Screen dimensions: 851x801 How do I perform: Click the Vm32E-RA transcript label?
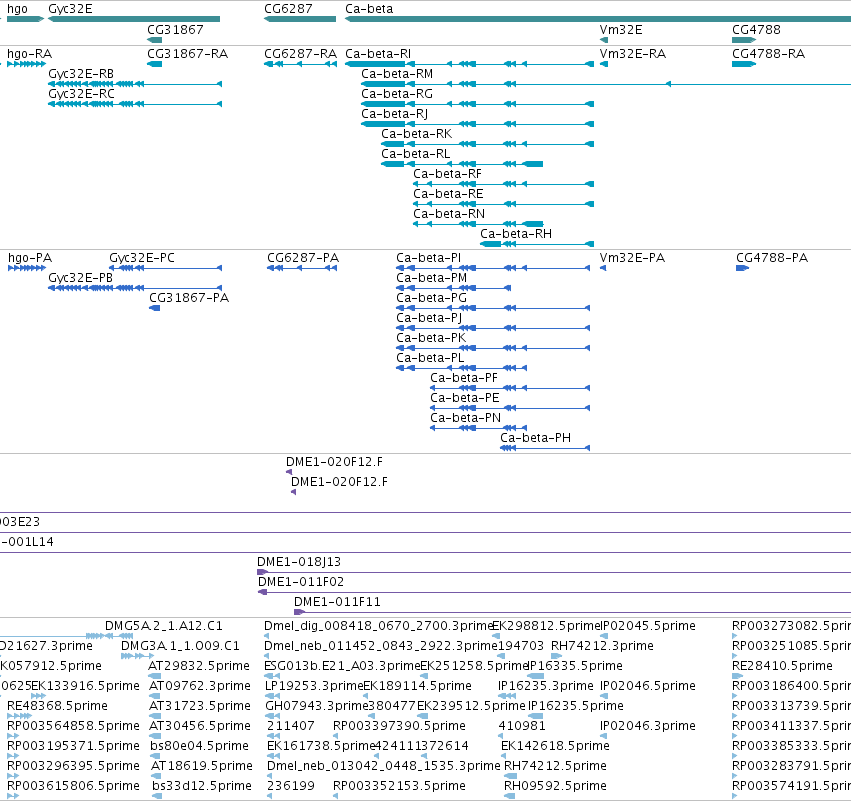click(x=633, y=54)
